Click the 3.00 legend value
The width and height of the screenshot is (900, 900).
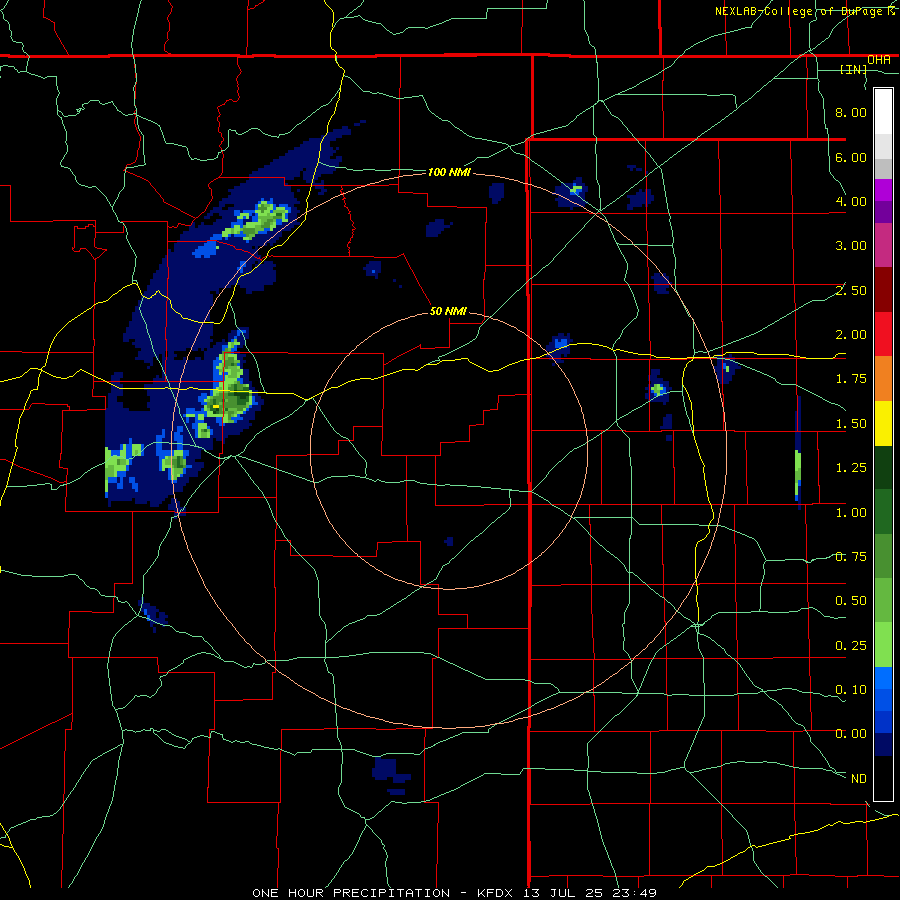pos(851,246)
